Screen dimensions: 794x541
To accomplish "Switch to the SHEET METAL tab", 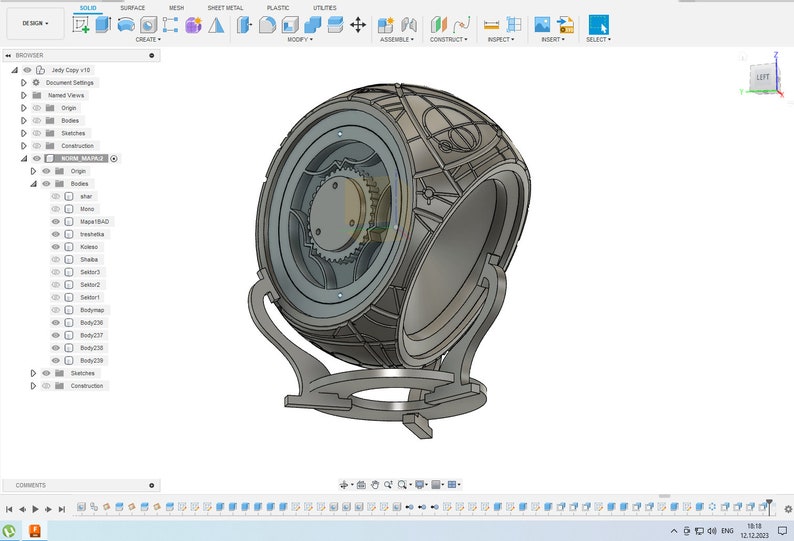I will pyautogui.click(x=225, y=8).
